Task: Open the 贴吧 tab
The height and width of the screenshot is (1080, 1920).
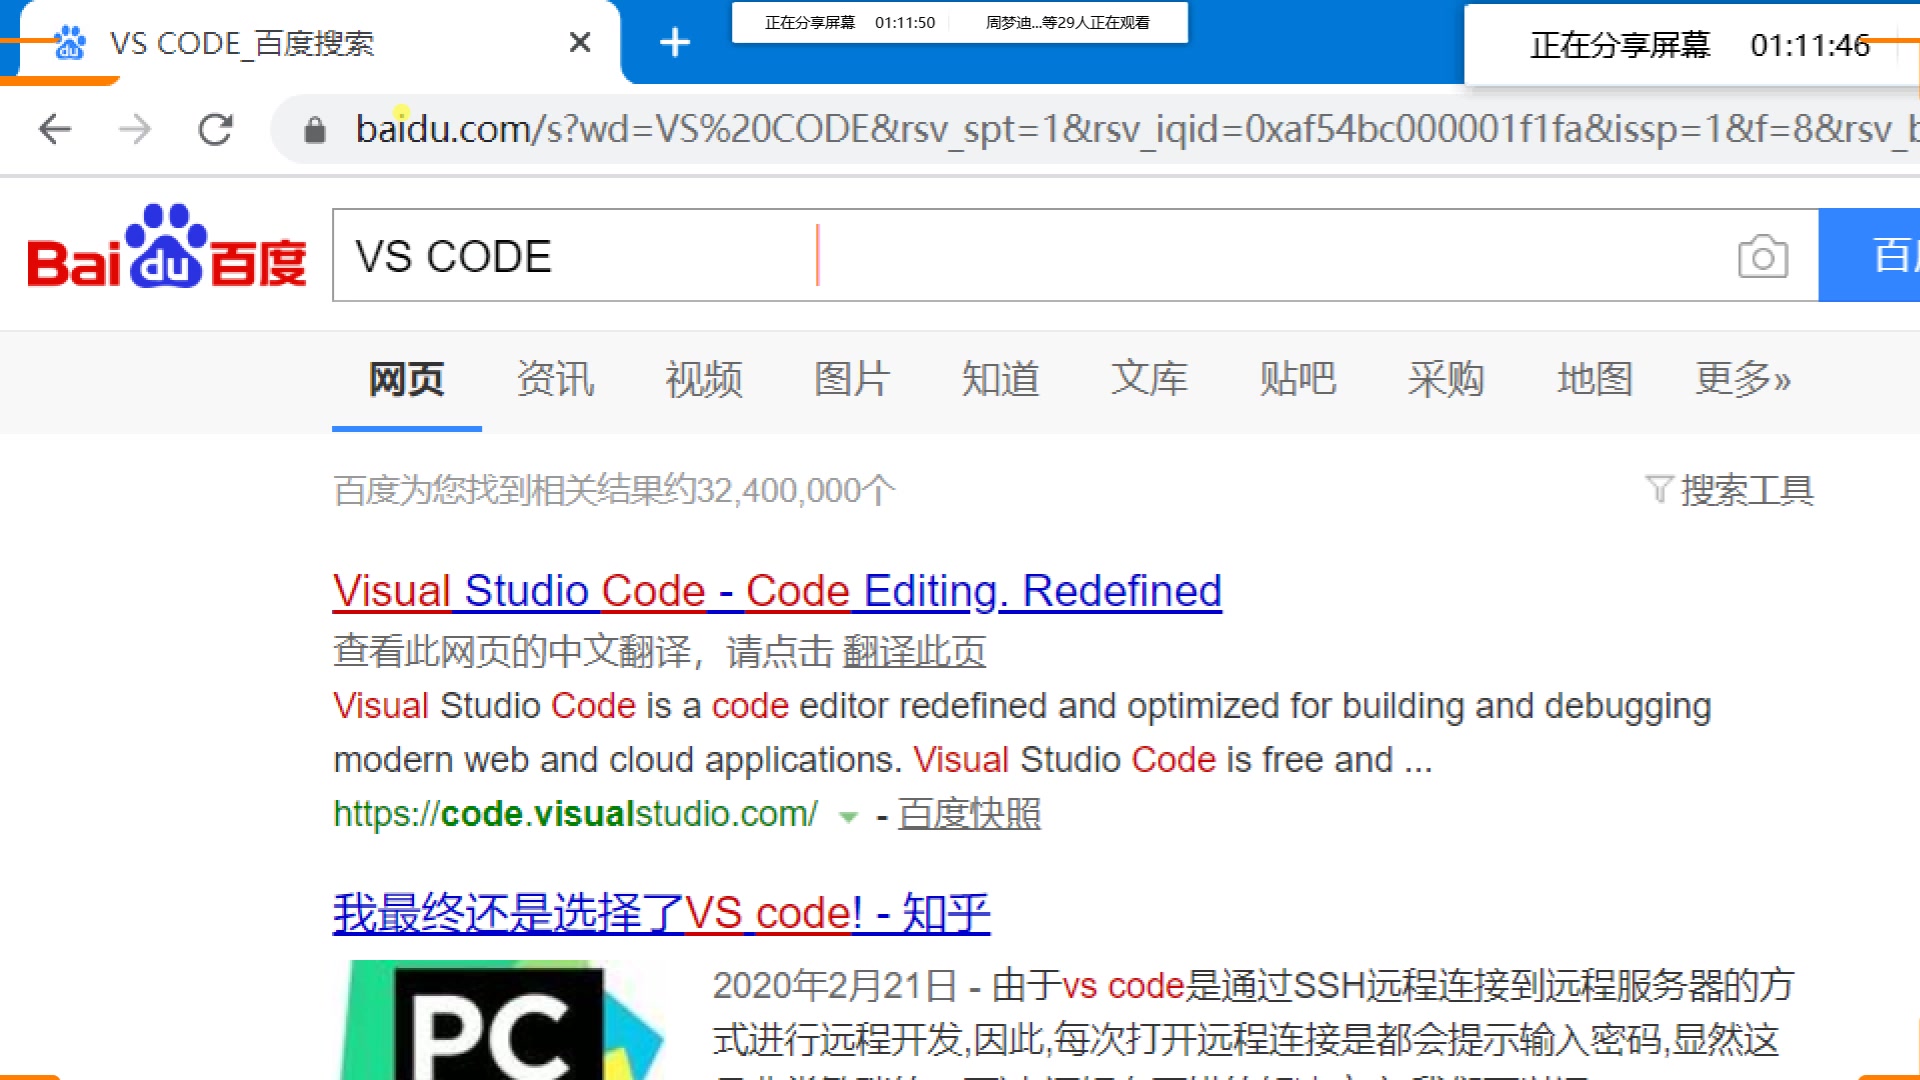Action: (1298, 380)
